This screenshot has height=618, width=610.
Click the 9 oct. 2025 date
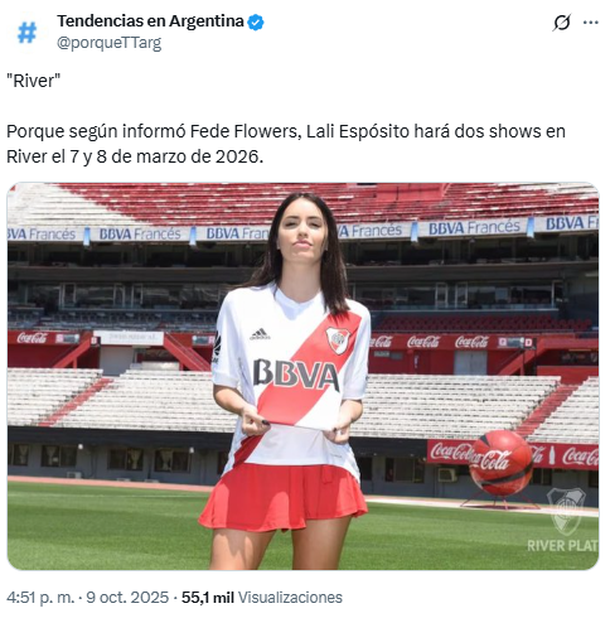[127, 598]
